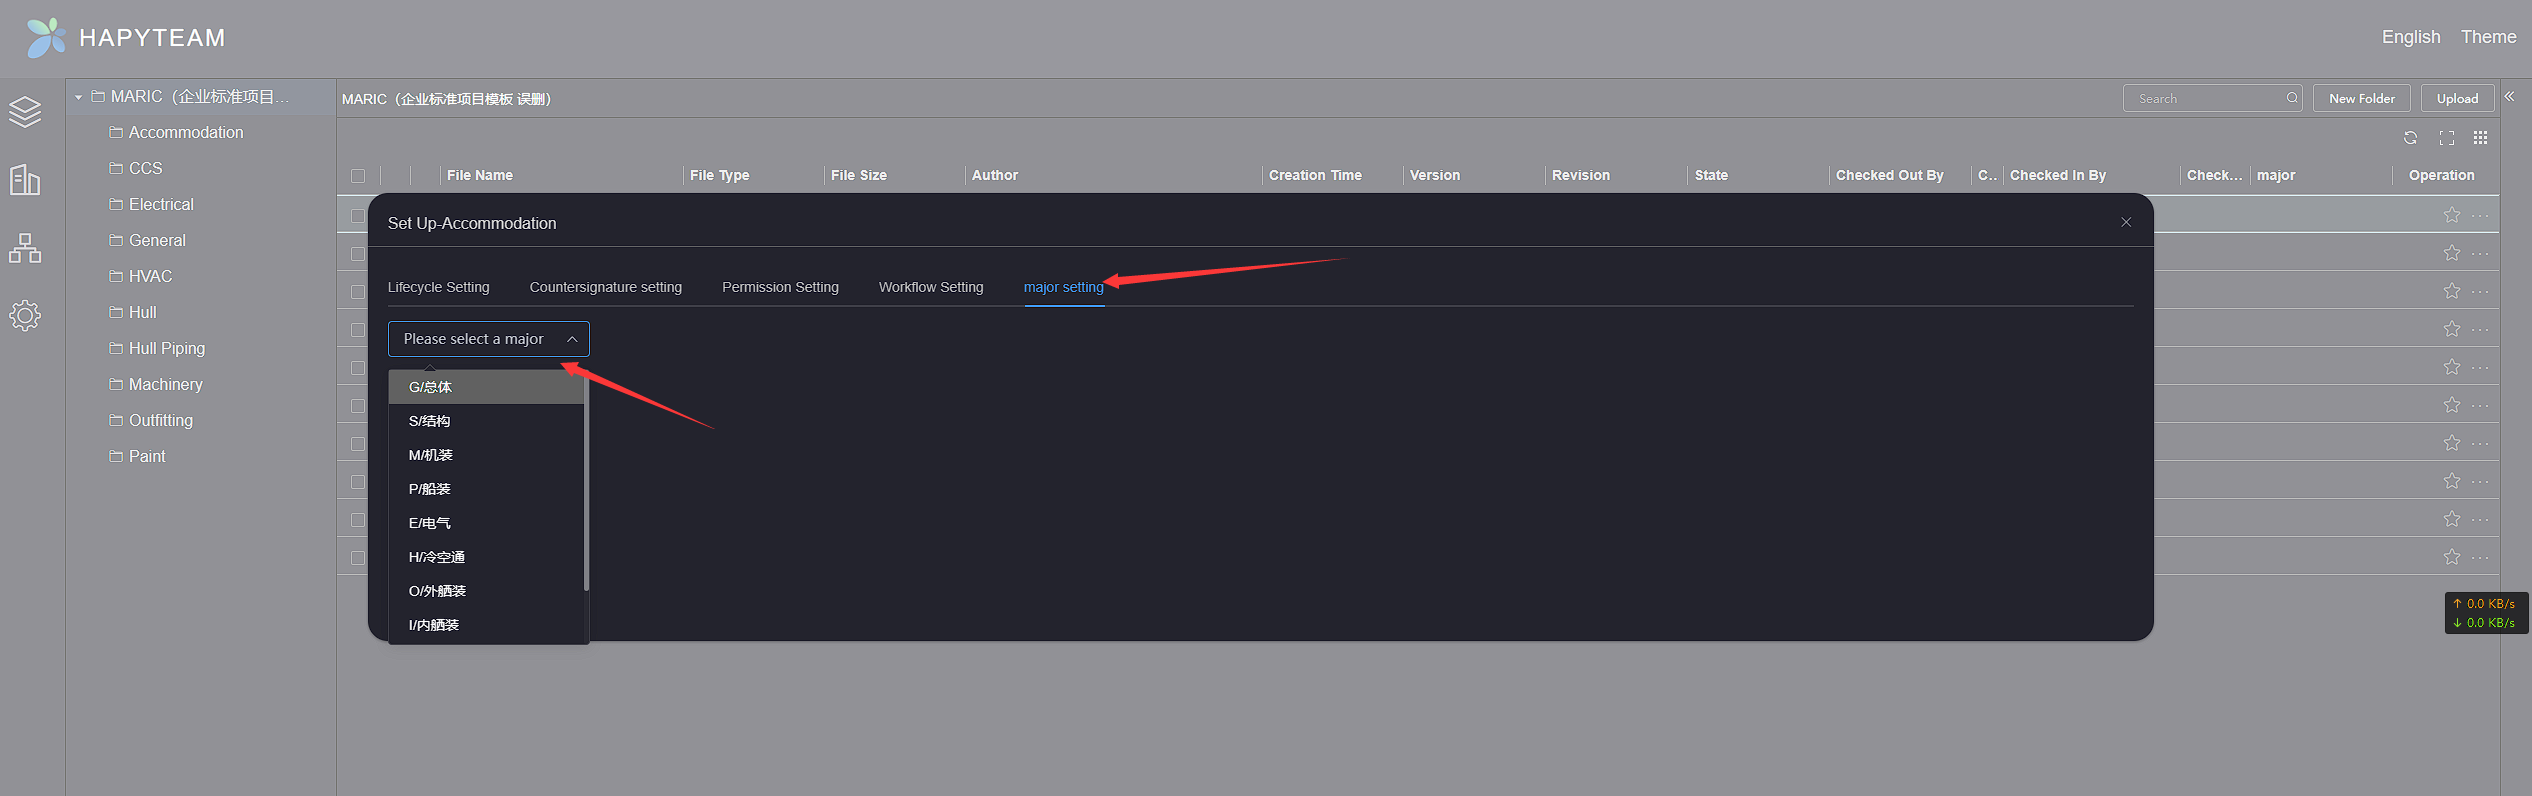Switch to grid view icon
Screen dimensions: 2532x796
[x=2480, y=138]
